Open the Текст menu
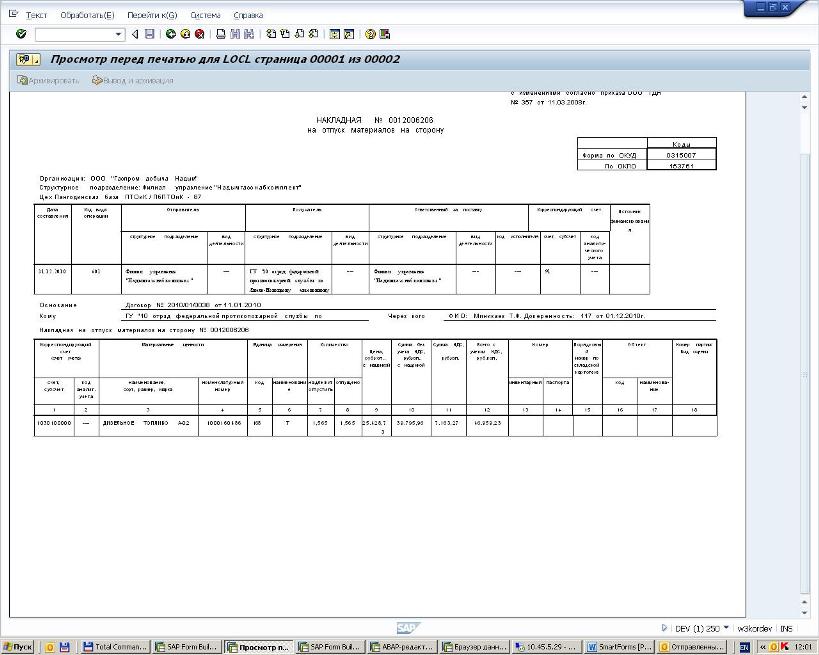 [x=36, y=15]
